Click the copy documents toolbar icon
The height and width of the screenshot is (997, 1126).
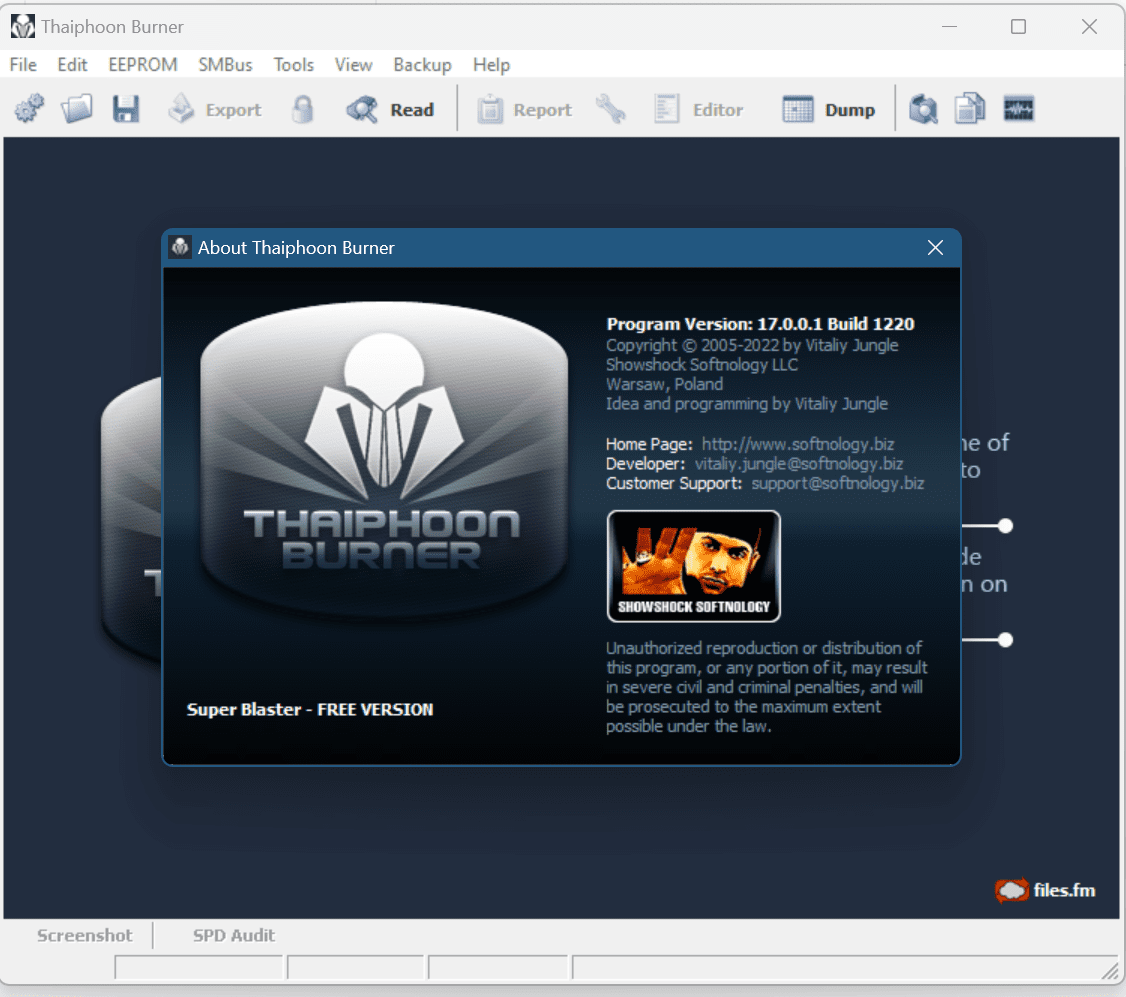coord(969,109)
